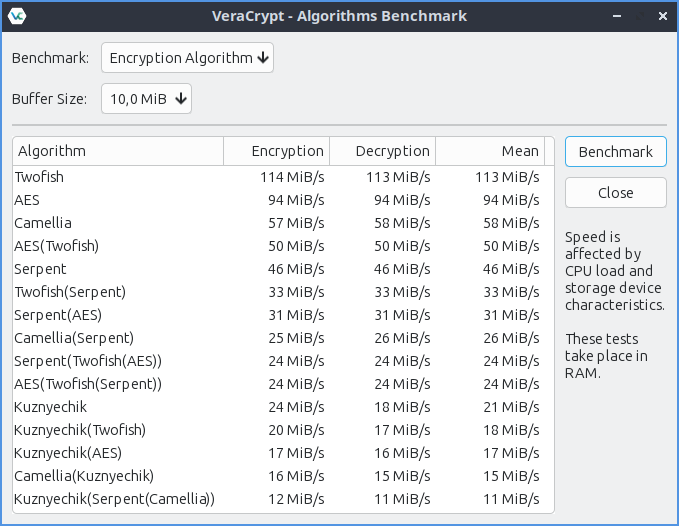Click the VeraCrypt logo icon in title bar
The width and height of the screenshot is (679, 526).
[17, 16]
